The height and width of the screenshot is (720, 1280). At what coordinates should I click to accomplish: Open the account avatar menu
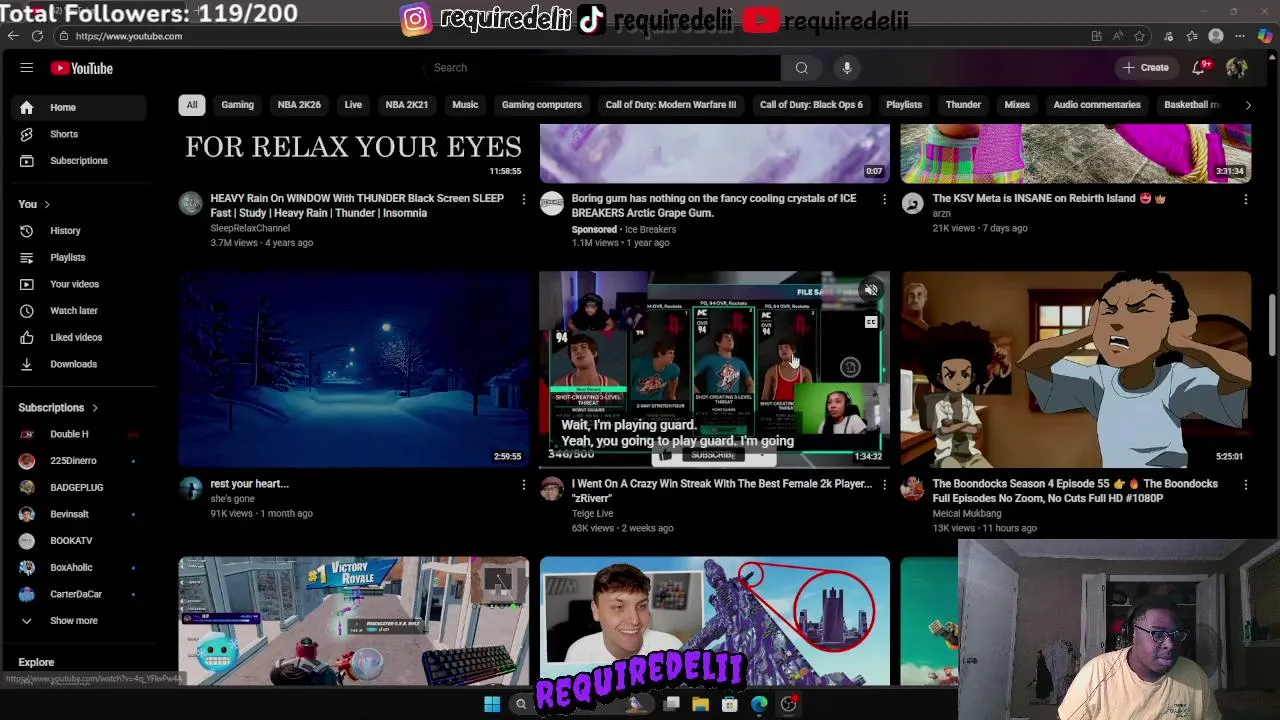point(1237,68)
